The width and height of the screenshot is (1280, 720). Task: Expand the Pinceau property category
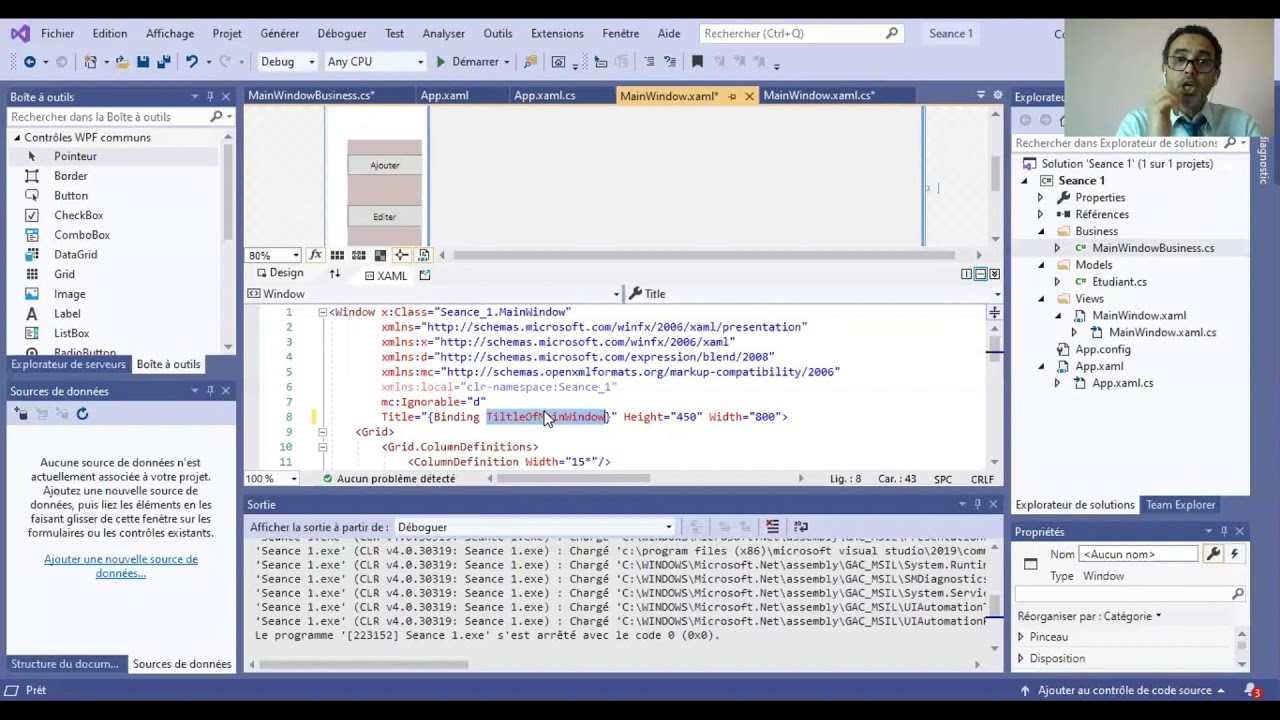1021,637
